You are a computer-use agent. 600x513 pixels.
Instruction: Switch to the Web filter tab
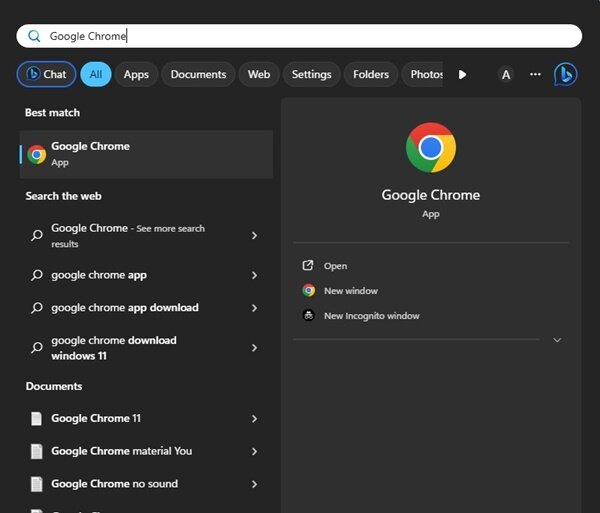click(x=259, y=74)
